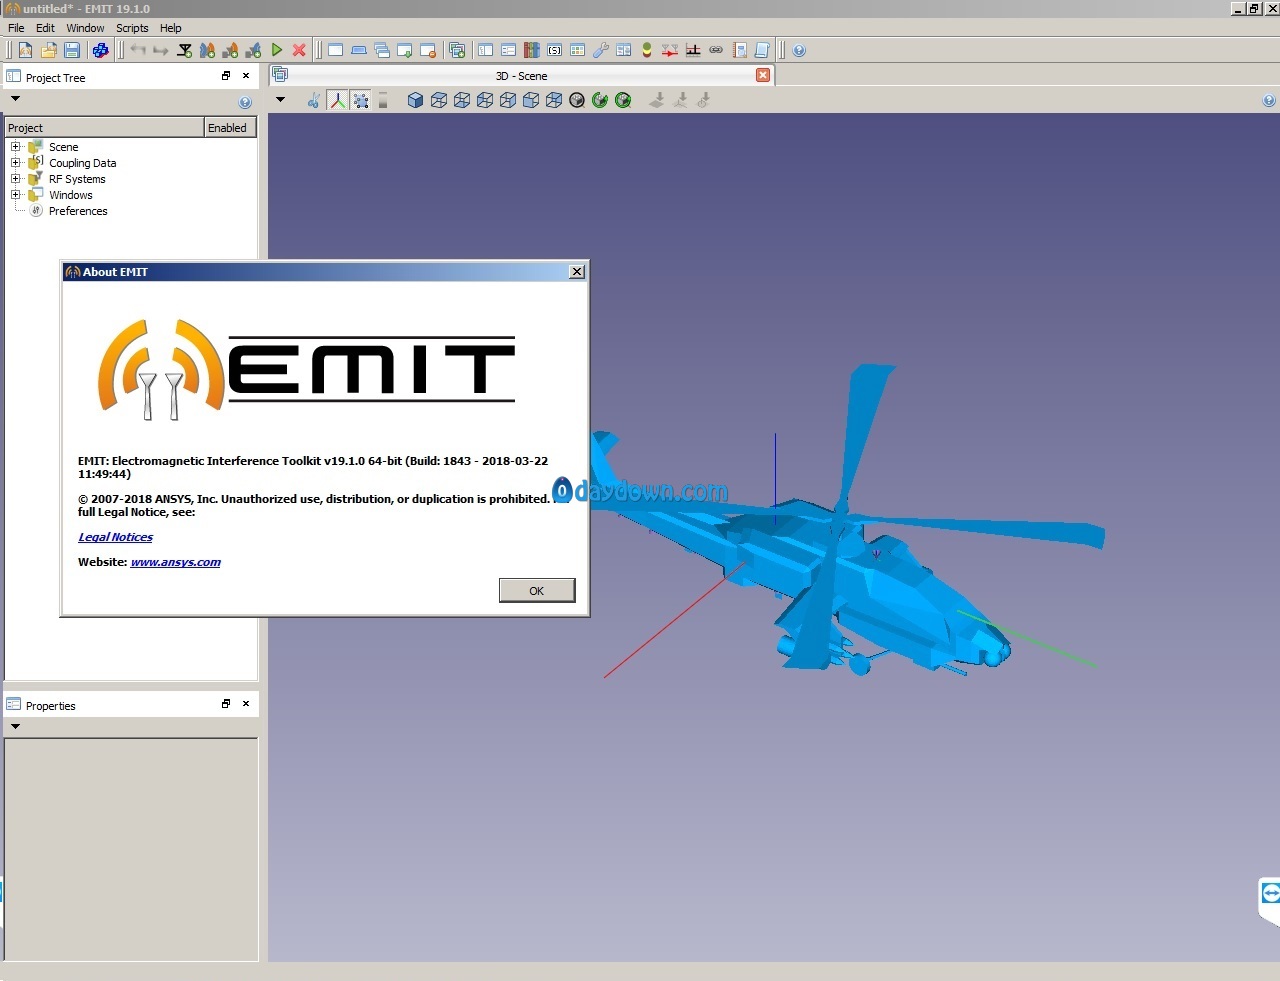Toggle Project Tree panel float button
The width and height of the screenshot is (1280, 981).
226,76
